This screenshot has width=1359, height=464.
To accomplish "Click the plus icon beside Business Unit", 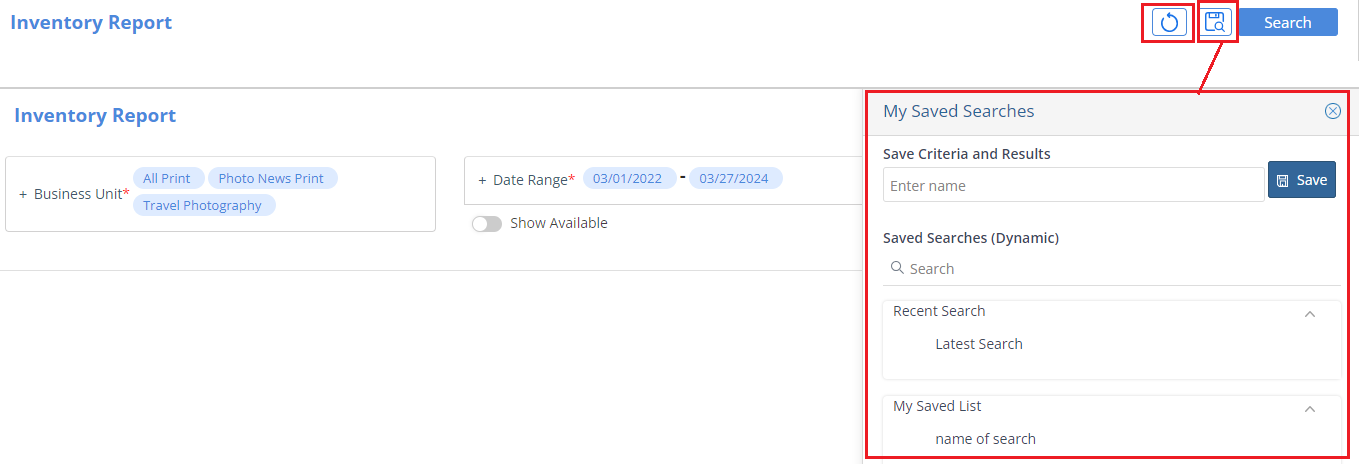I will point(23,194).
